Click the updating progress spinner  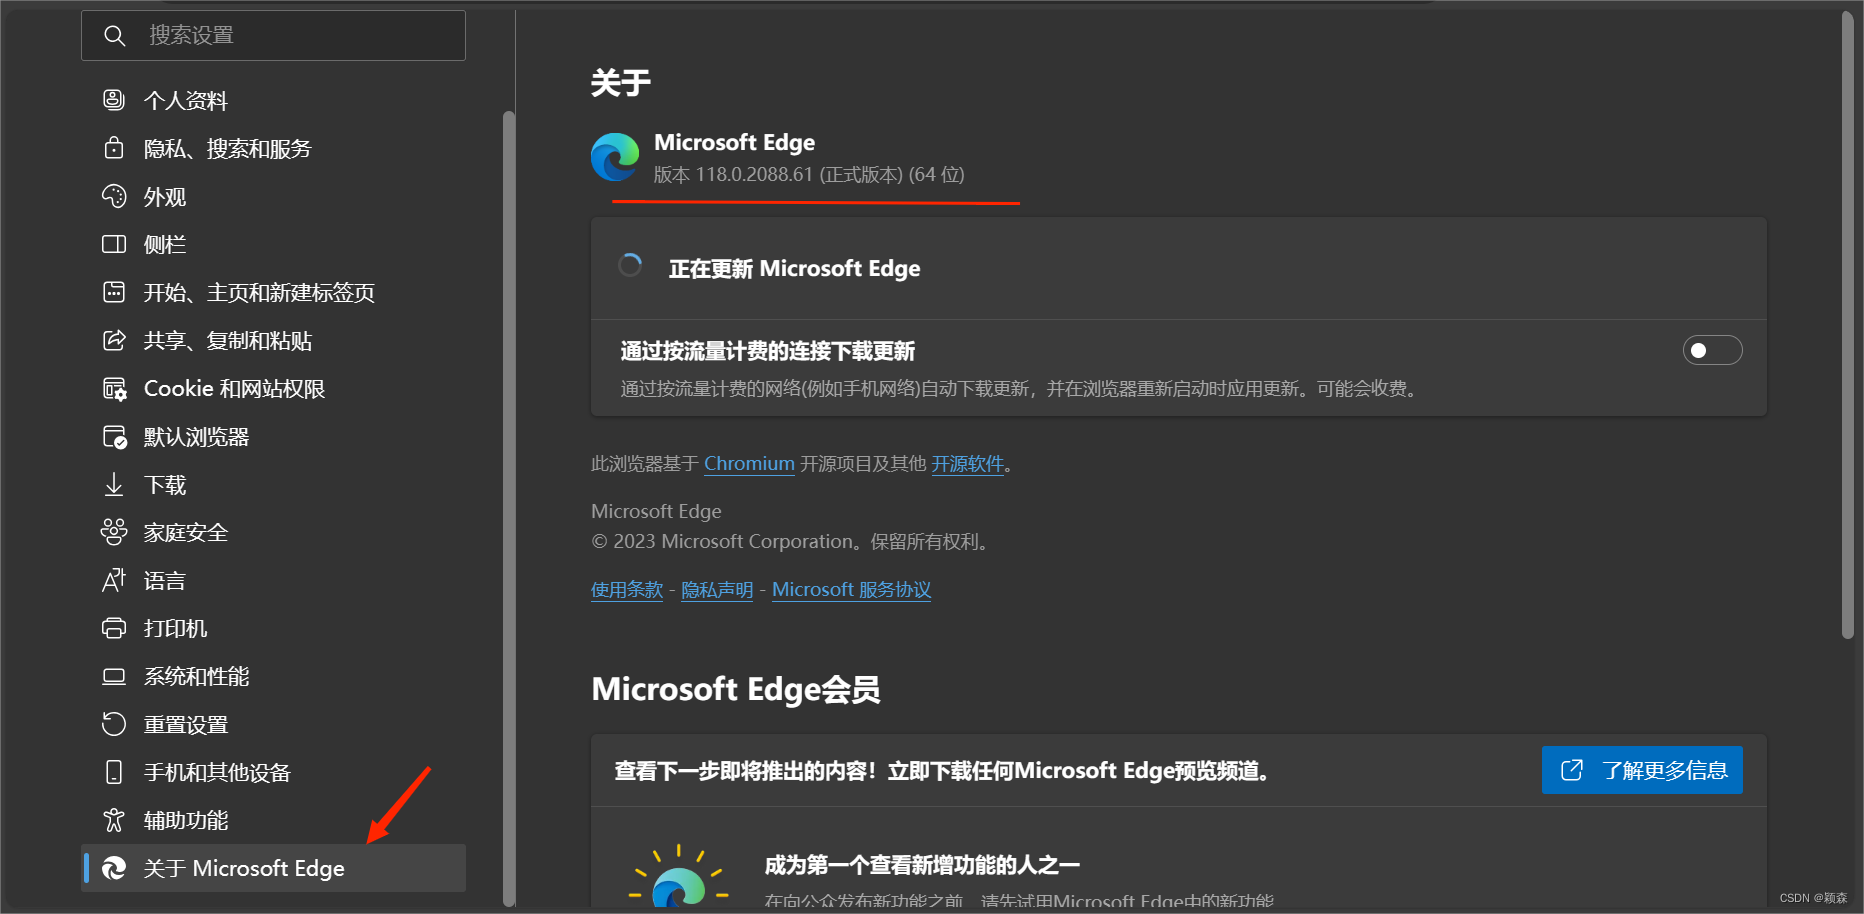tap(630, 265)
